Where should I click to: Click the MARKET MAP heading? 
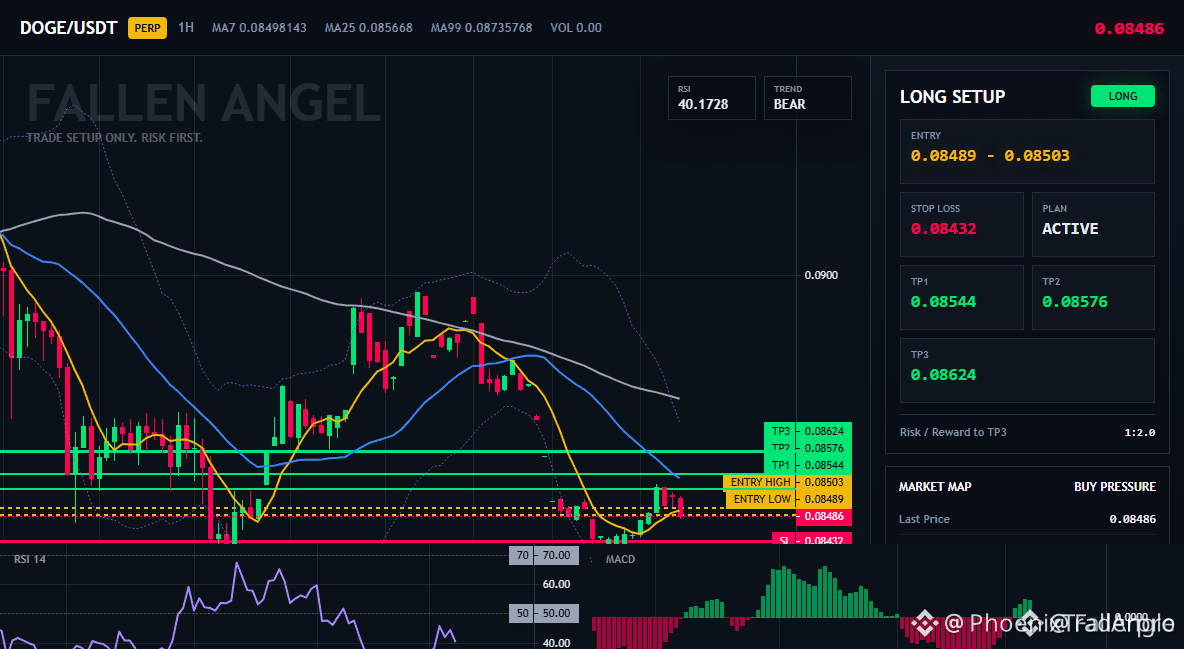[x=935, y=487]
